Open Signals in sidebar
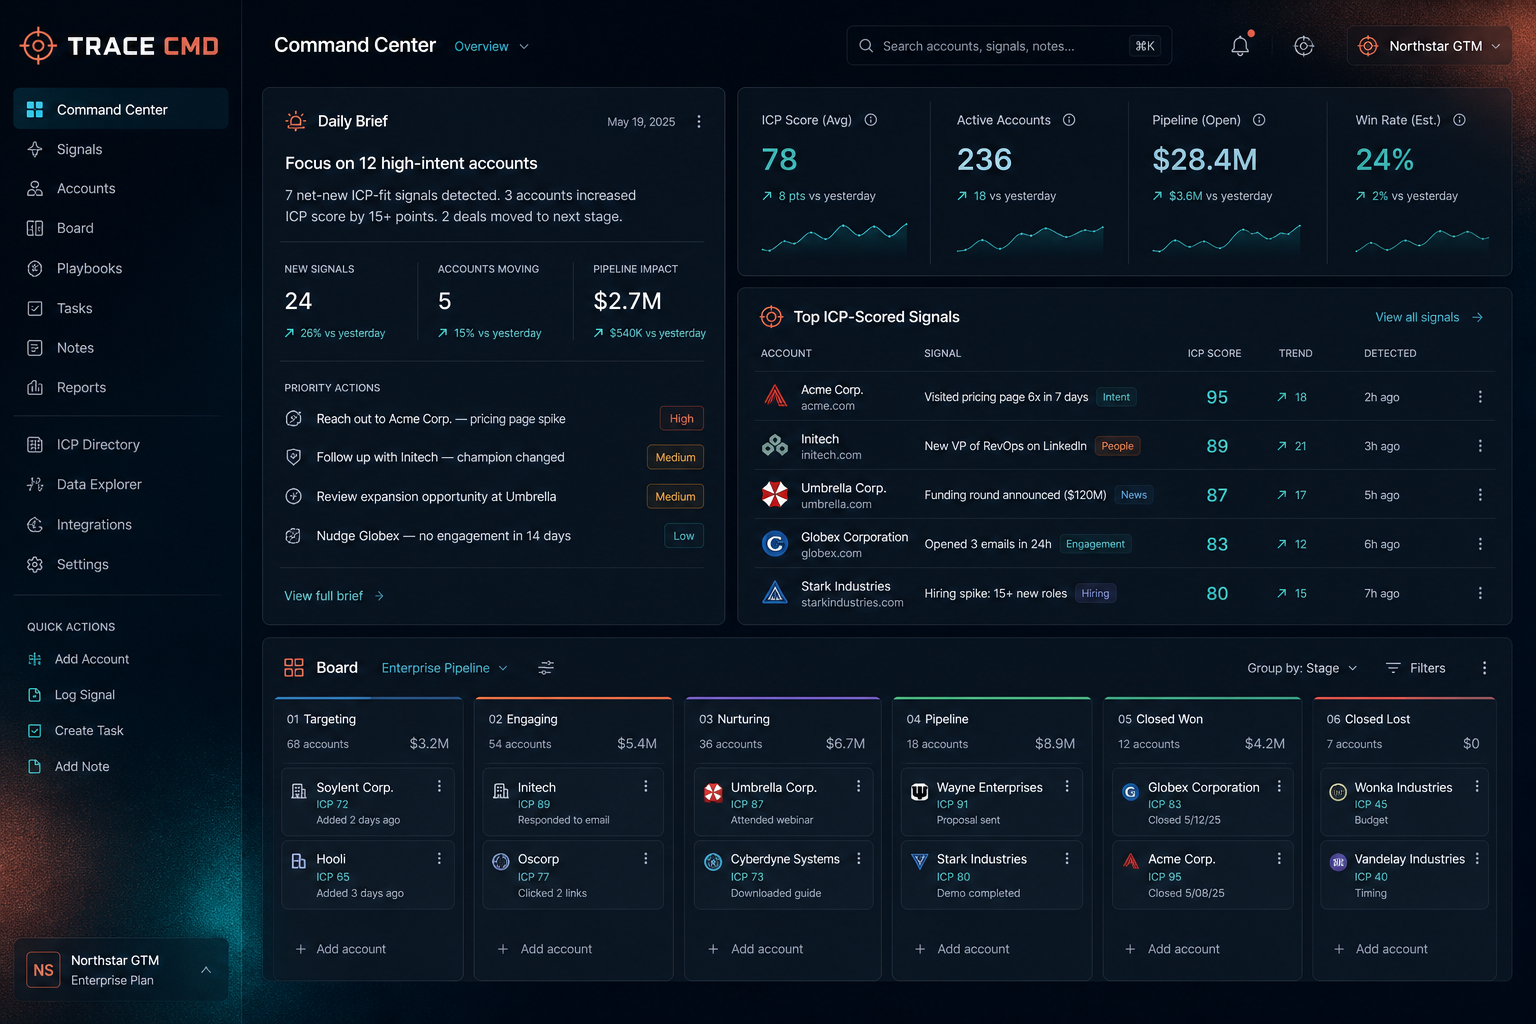Viewport: 1536px width, 1024px height. tap(121, 149)
